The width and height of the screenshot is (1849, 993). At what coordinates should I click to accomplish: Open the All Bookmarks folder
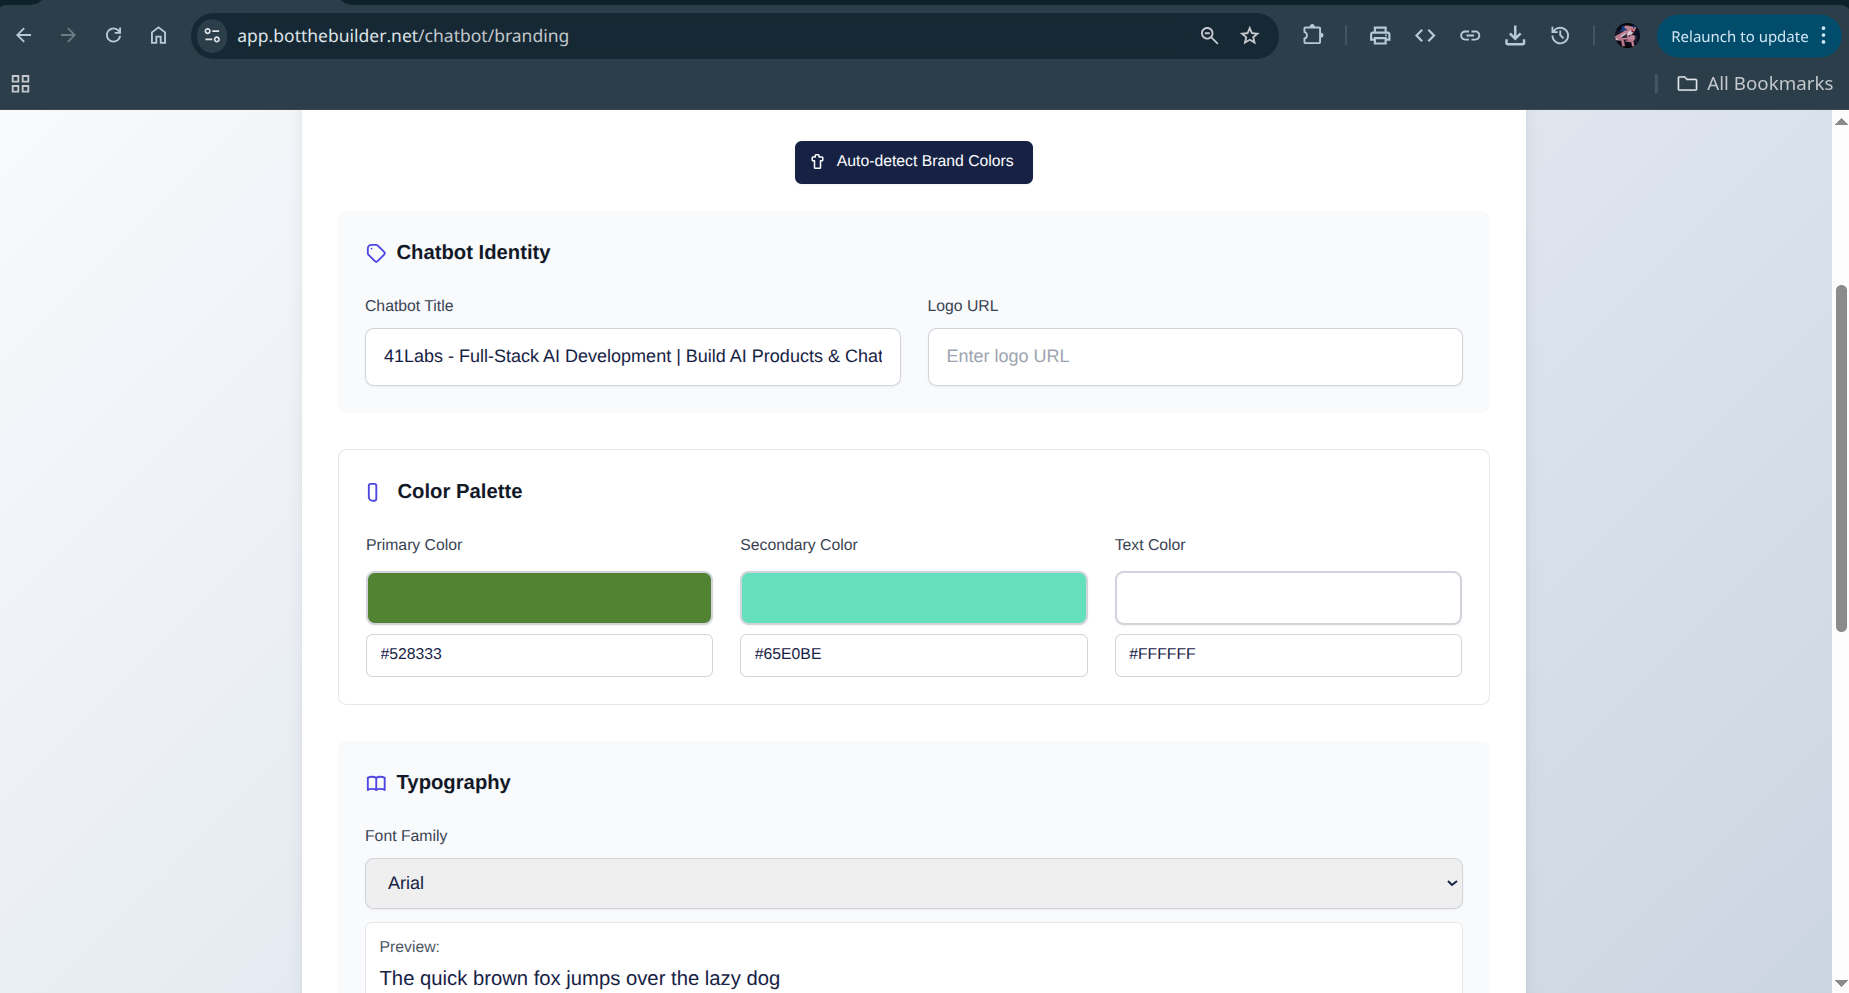click(1755, 84)
